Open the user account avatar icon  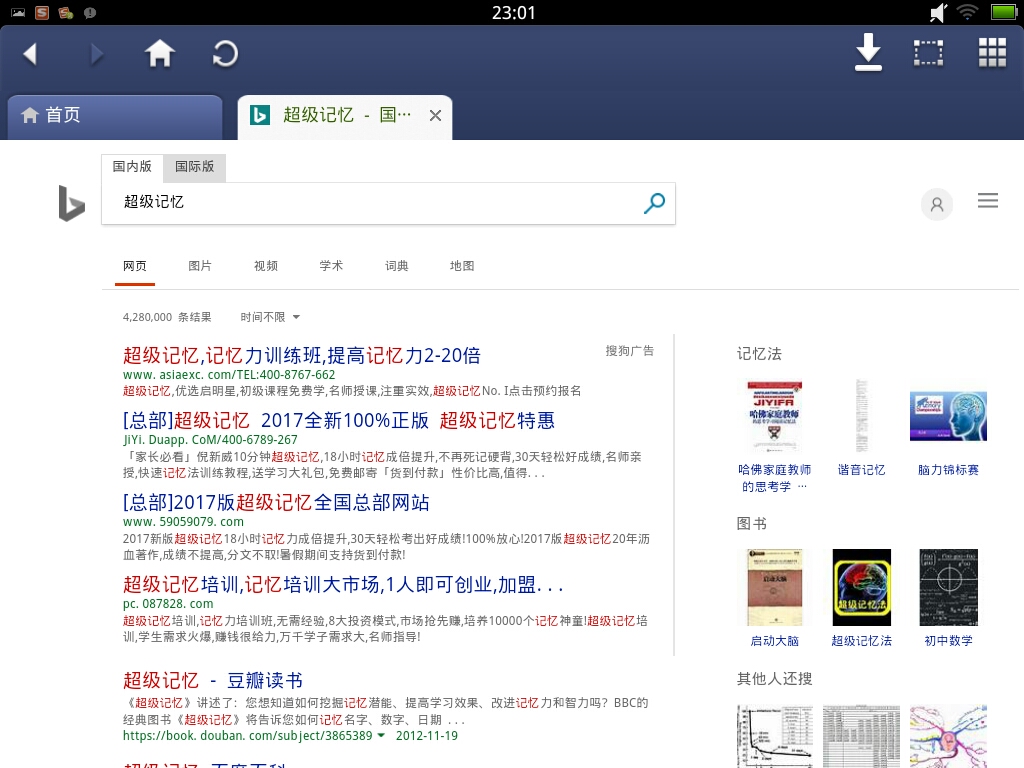coord(936,204)
